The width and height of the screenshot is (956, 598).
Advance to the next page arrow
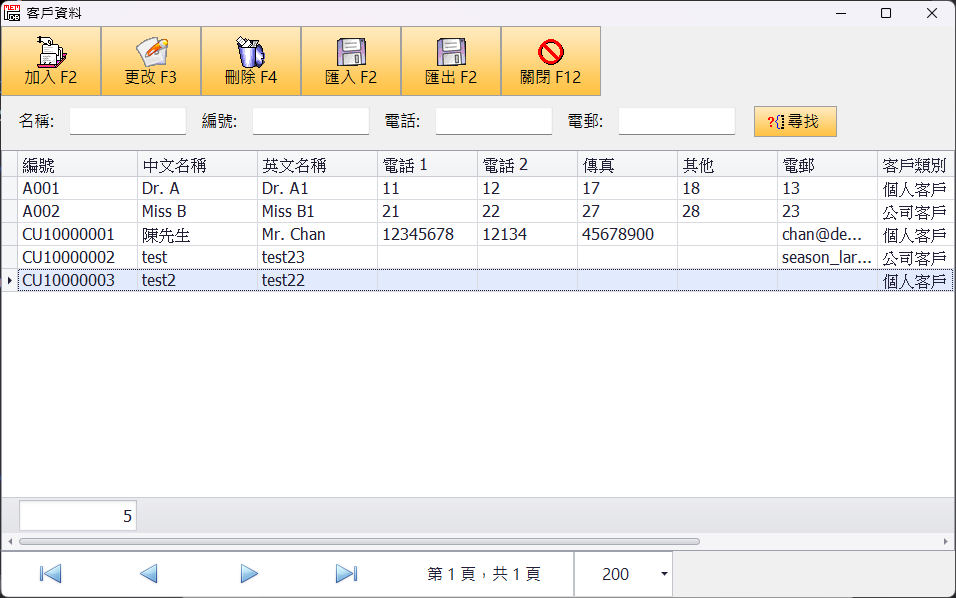pyautogui.click(x=249, y=574)
